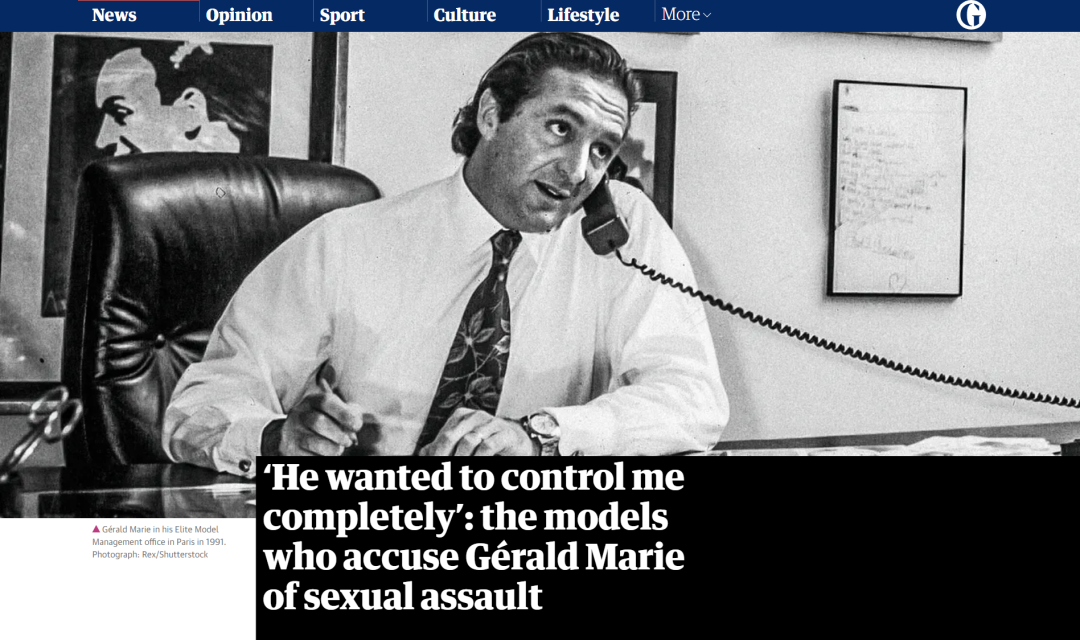The width and height of the screenshot is (1080, 640).
Task: Switch to the Culture section
Action: (464, 14)
